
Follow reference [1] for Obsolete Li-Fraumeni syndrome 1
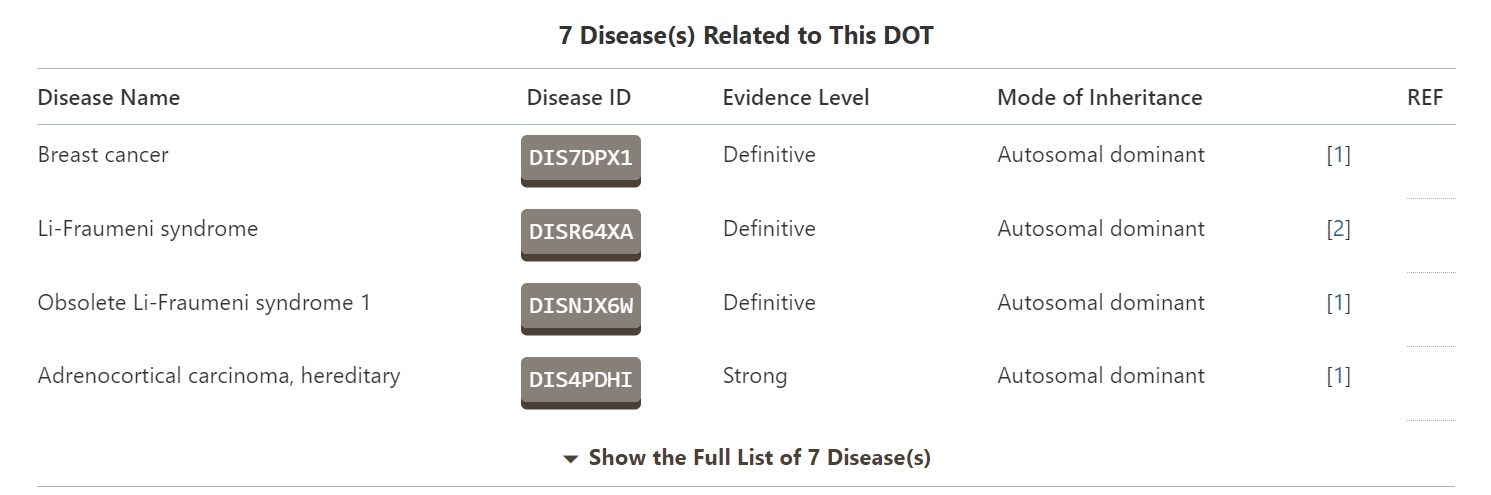click(1338, 303)
